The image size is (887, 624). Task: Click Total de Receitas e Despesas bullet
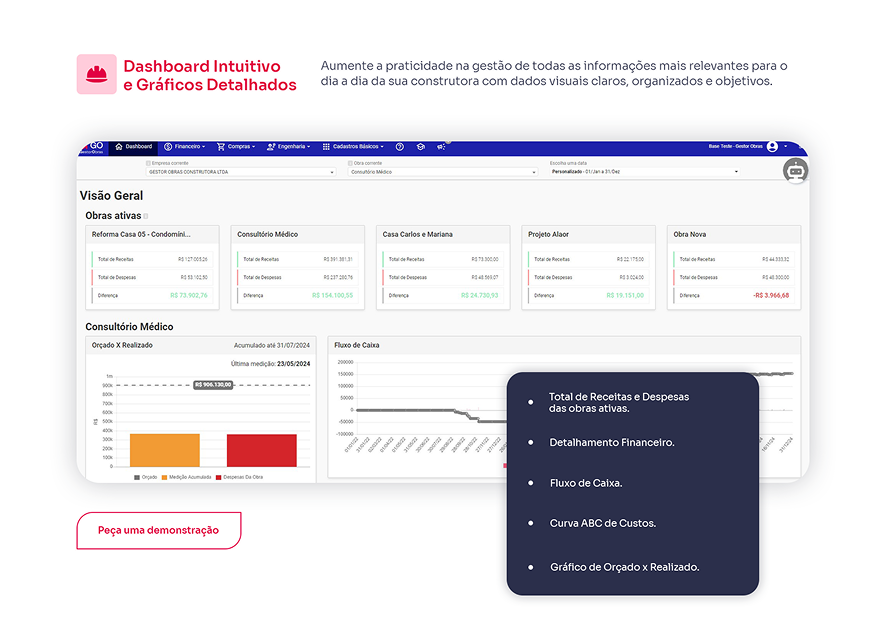point(619,402)
